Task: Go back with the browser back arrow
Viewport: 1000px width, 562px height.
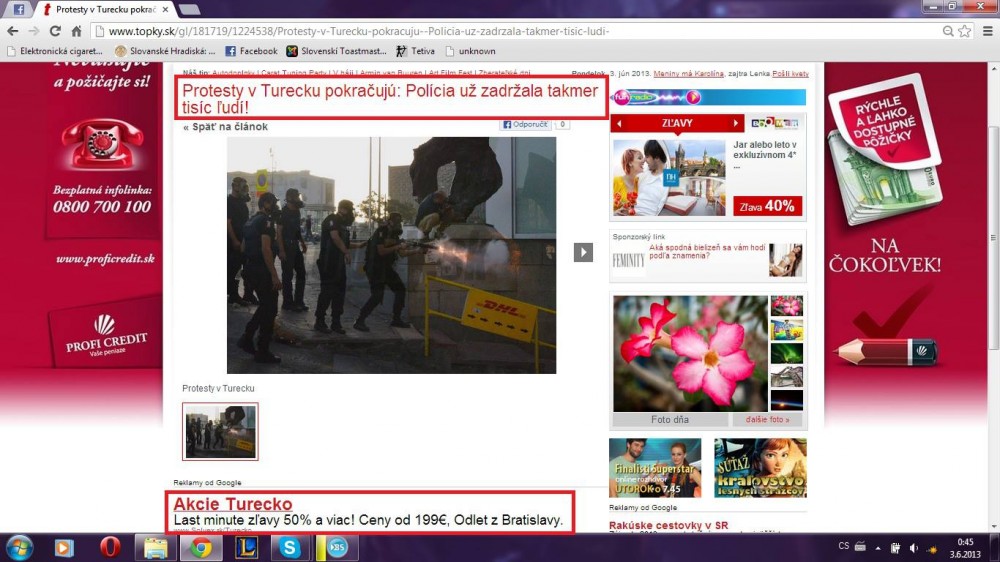Action: [13, 31]
